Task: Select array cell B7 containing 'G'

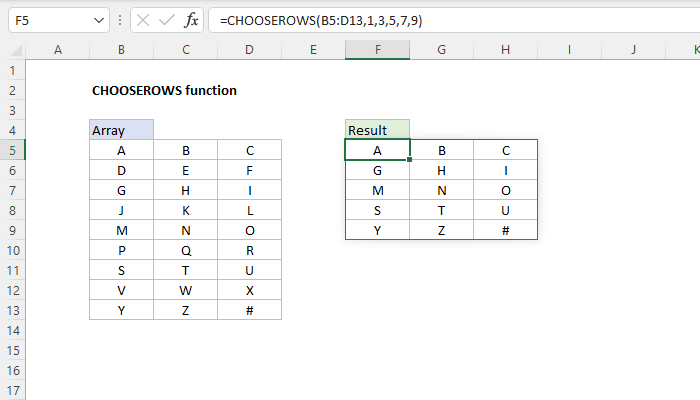Action: [x=121, y=191]
